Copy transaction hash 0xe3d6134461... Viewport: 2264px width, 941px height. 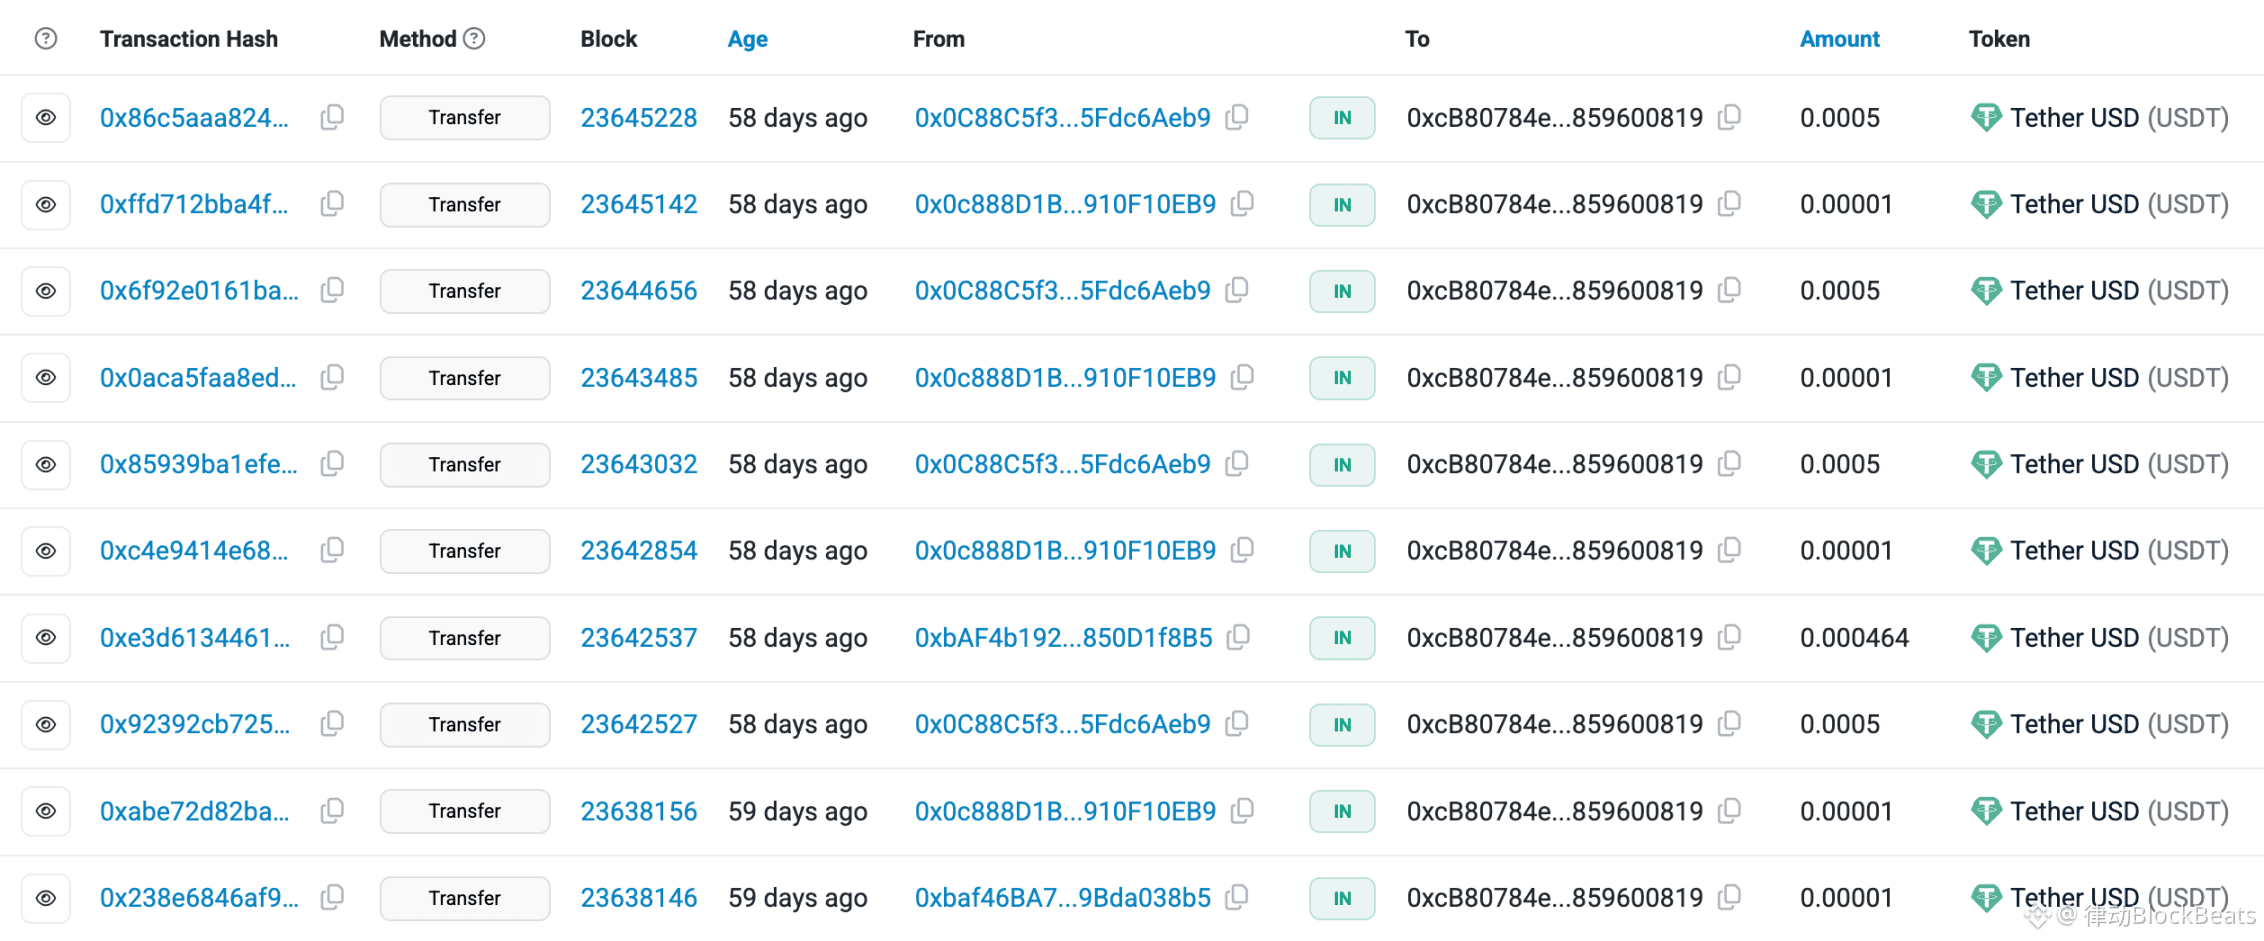pyautogui.click(x=332, y=637)
